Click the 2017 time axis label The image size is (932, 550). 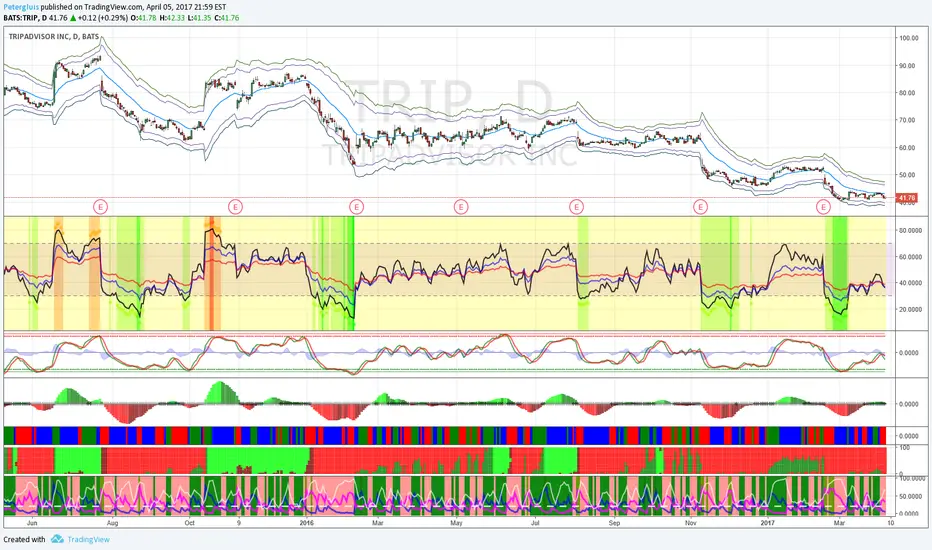click(768, 523)
